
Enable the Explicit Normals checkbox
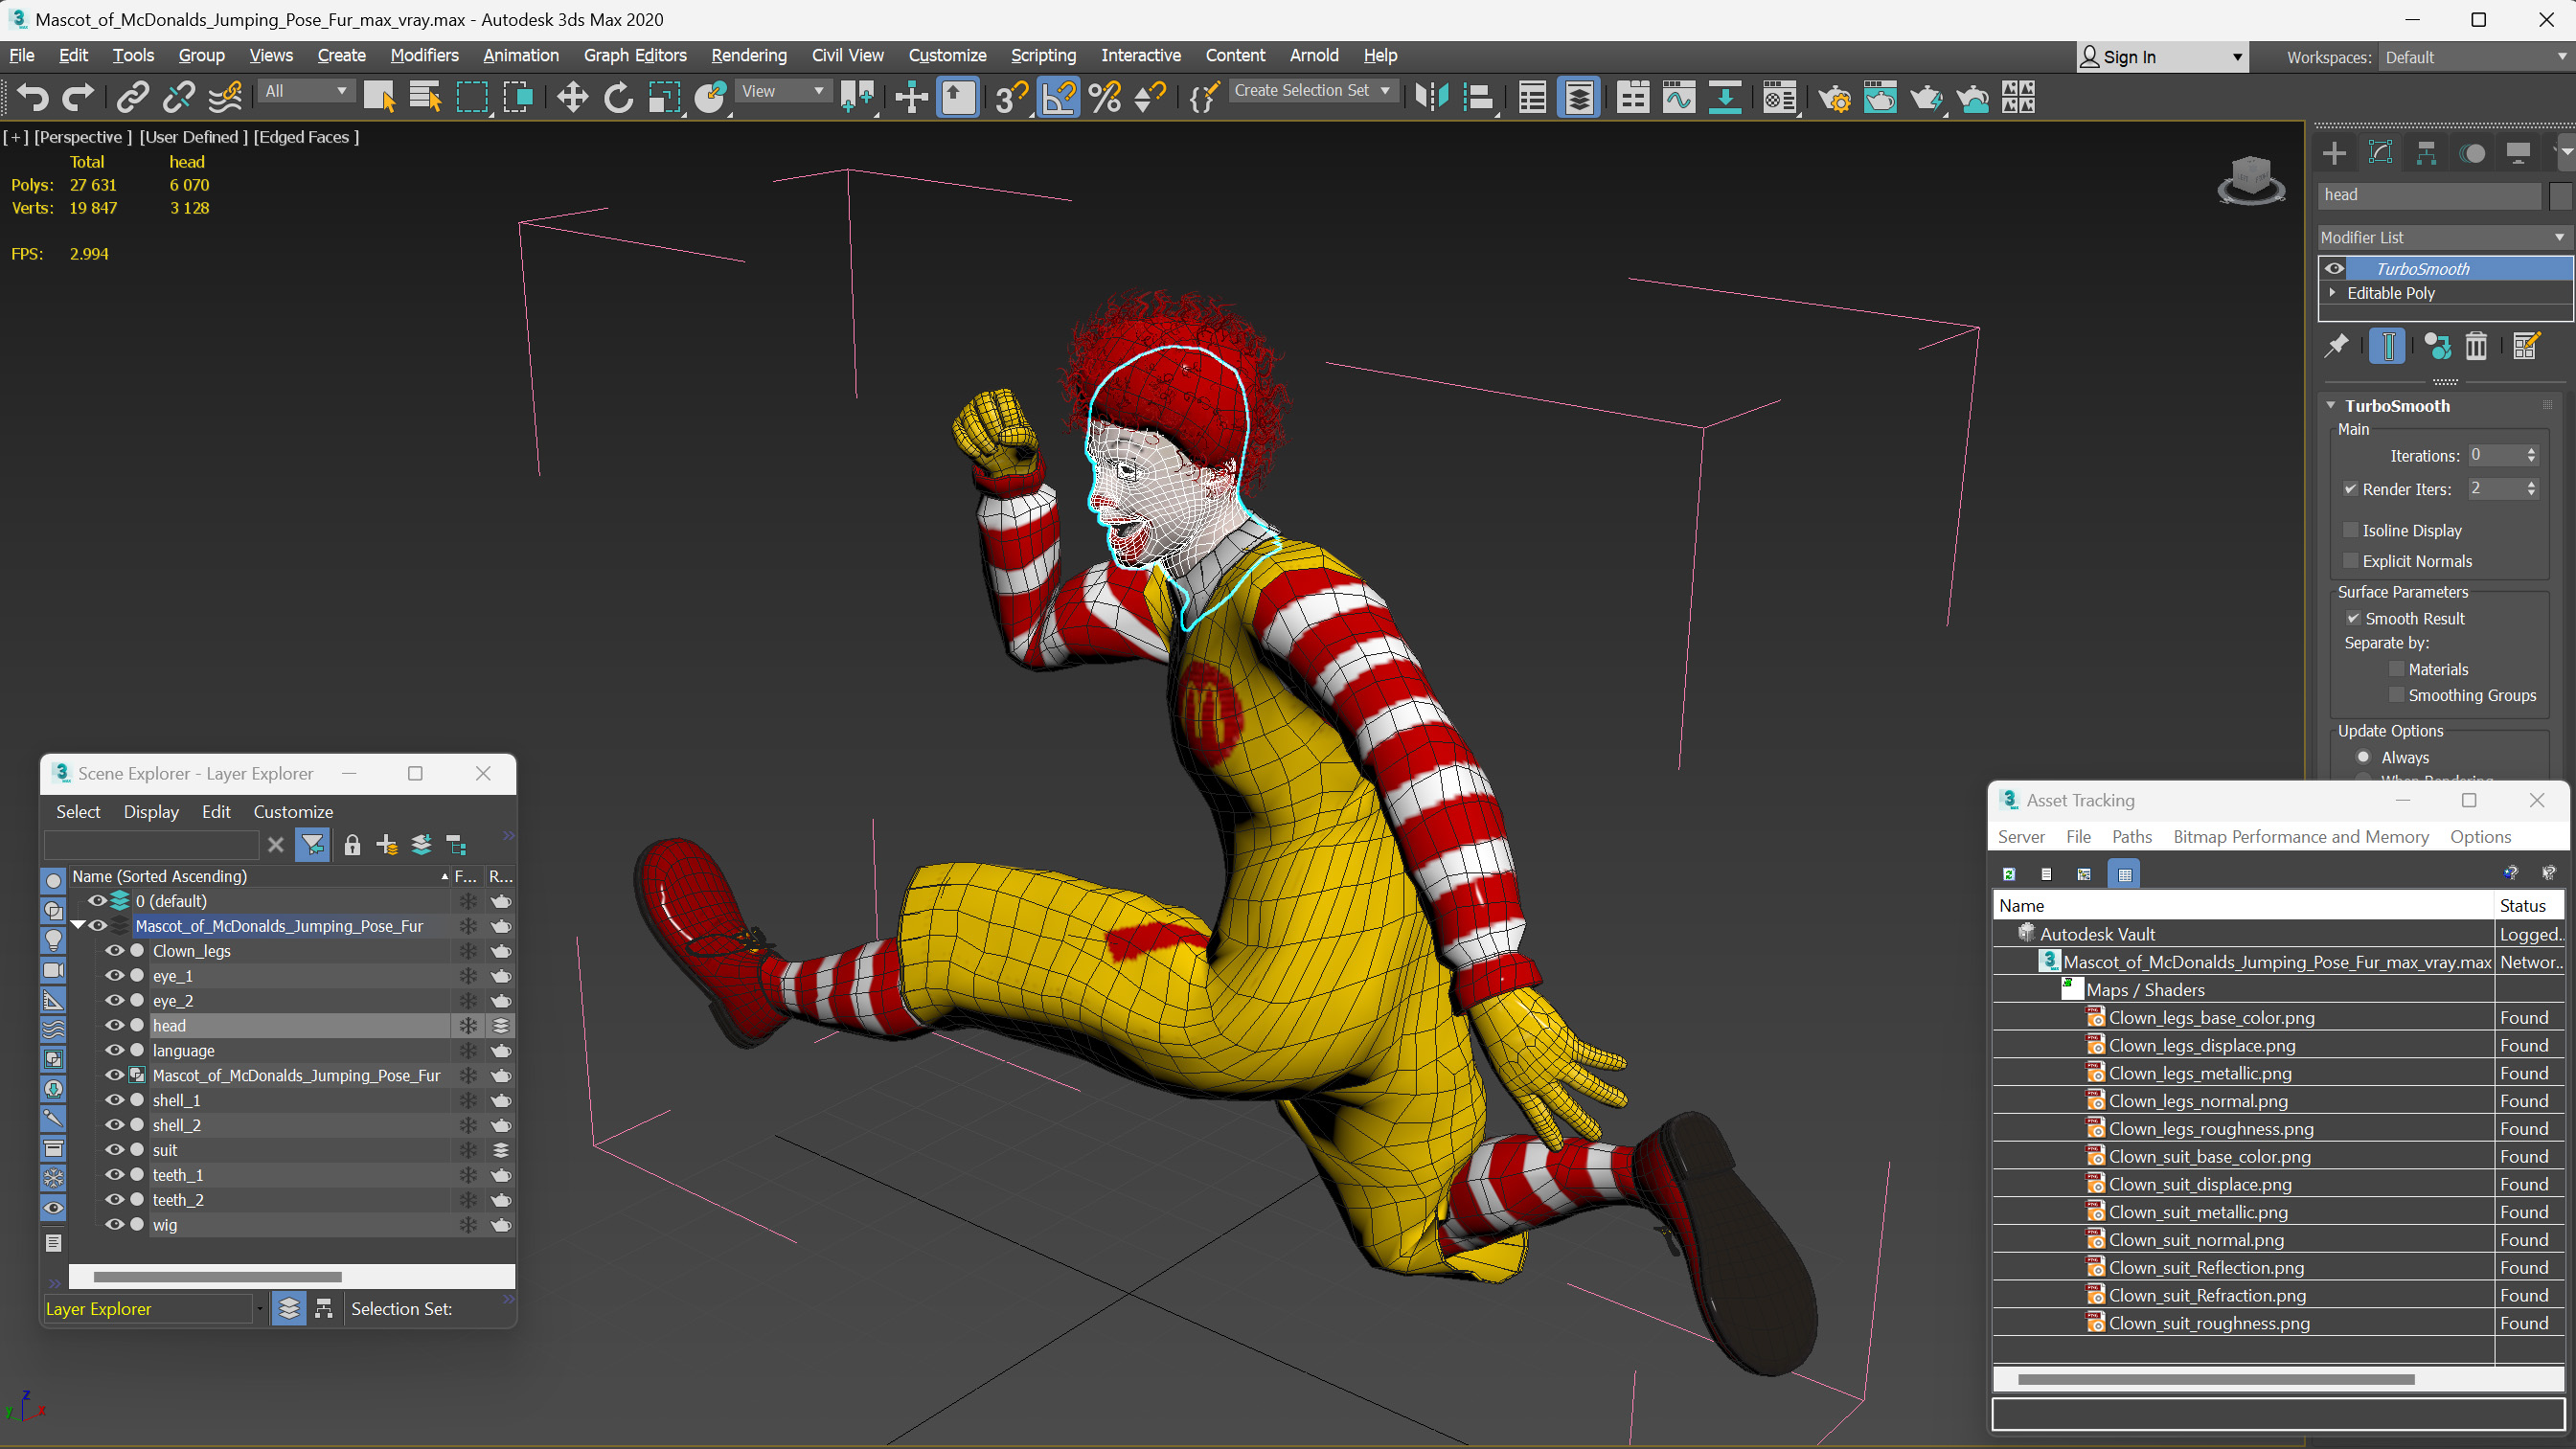[2350, 561]
